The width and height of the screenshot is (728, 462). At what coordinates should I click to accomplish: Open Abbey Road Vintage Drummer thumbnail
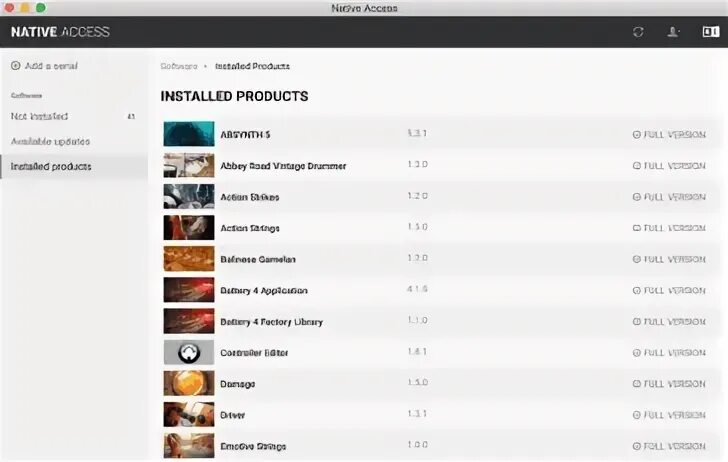pyautogui.click(x=189, y=165)
